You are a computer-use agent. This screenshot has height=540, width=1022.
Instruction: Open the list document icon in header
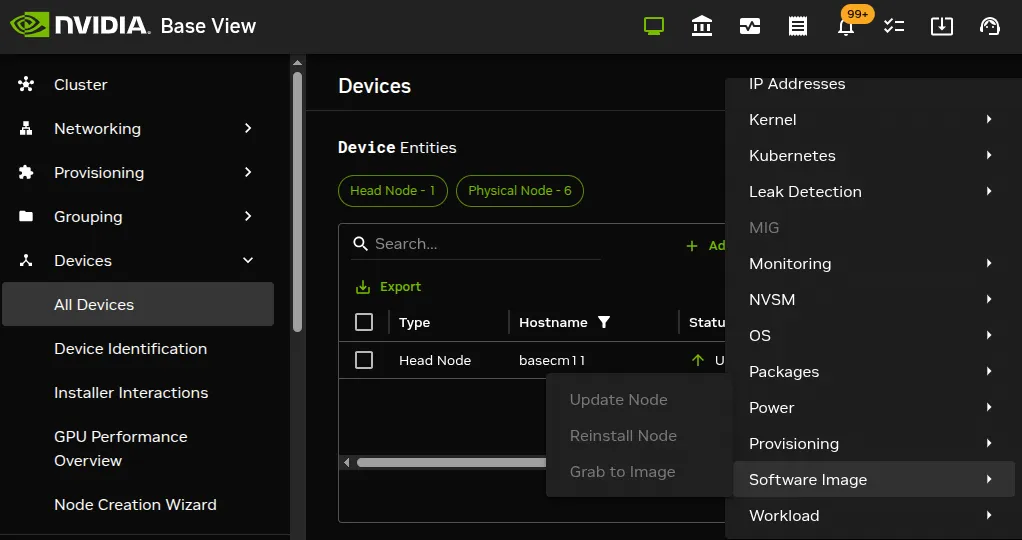point(798,26)
